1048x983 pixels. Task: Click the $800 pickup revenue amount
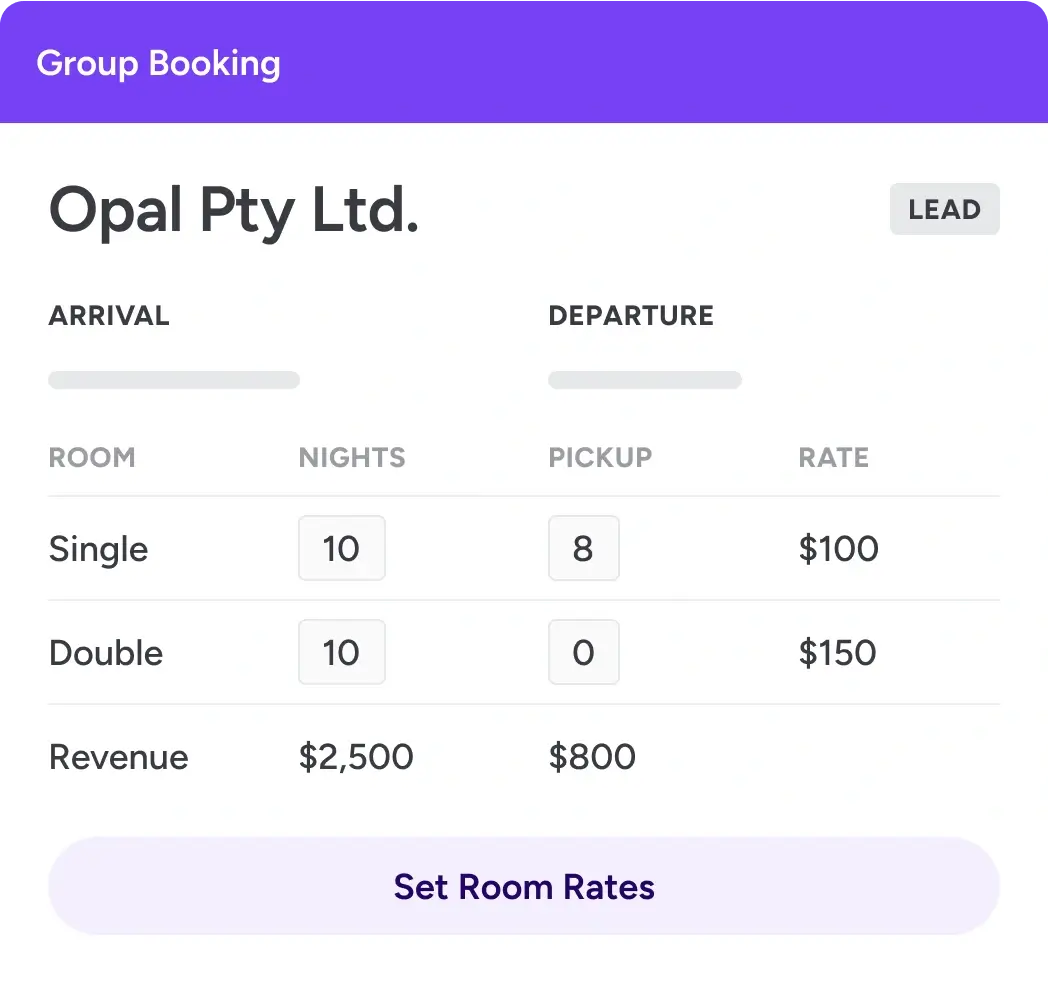click(x=593, y=757)
